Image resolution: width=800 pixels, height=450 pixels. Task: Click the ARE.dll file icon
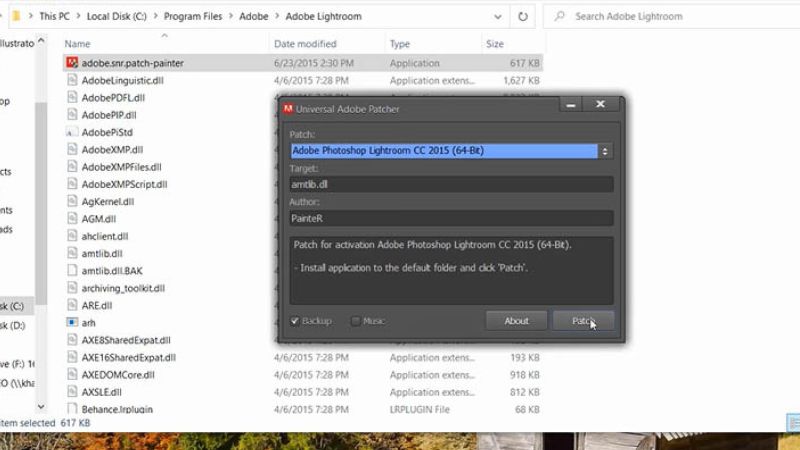tap(72, 305)
